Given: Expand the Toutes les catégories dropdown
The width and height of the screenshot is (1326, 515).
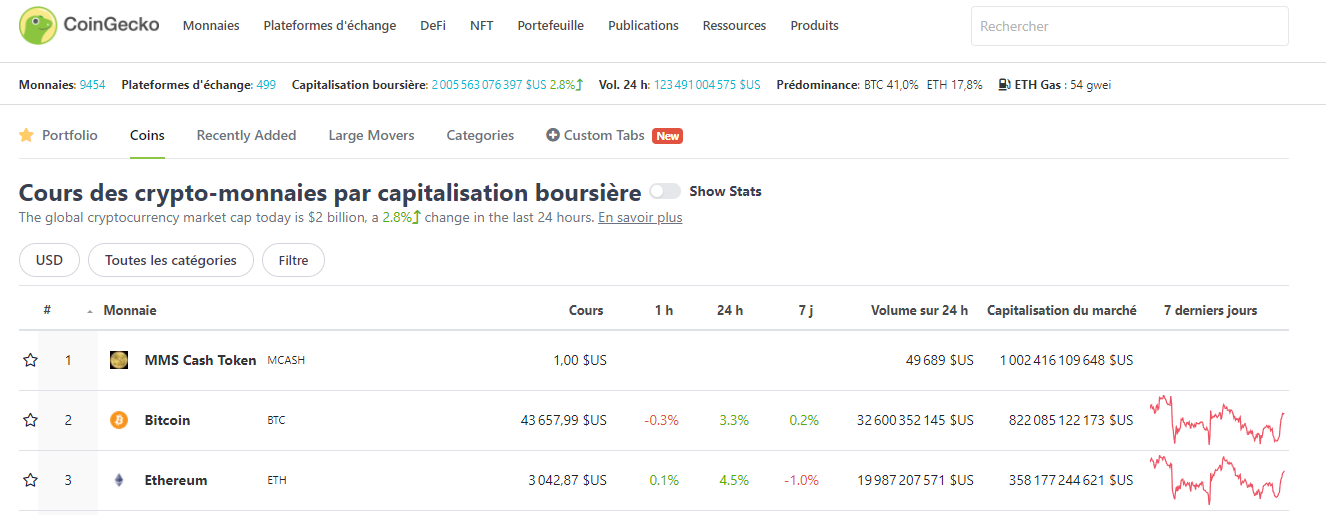Looking at the screenshot, I should [171, 260].
